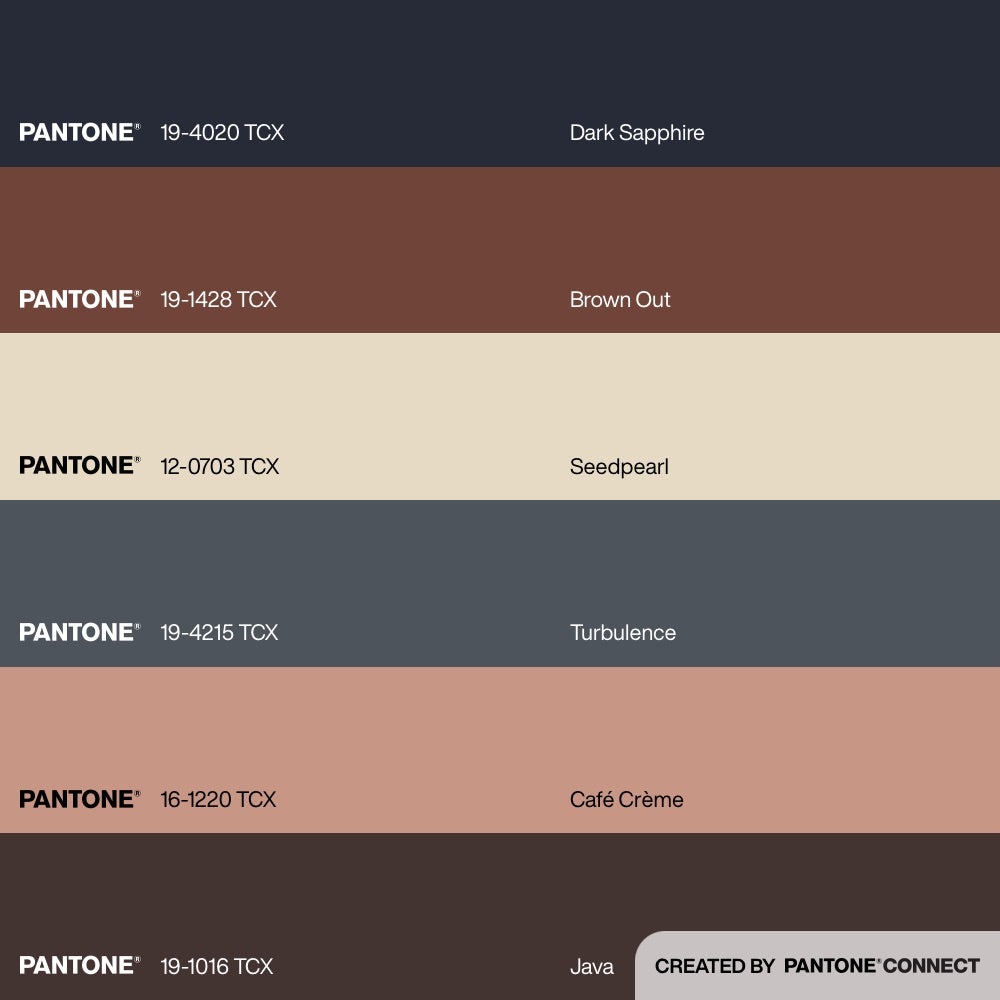Image resolution: width=1000 pixels, height=1000 pixels.
Task: Select the PANTONE logo beside 16-1220 TCX
Action: coord(79,799)
